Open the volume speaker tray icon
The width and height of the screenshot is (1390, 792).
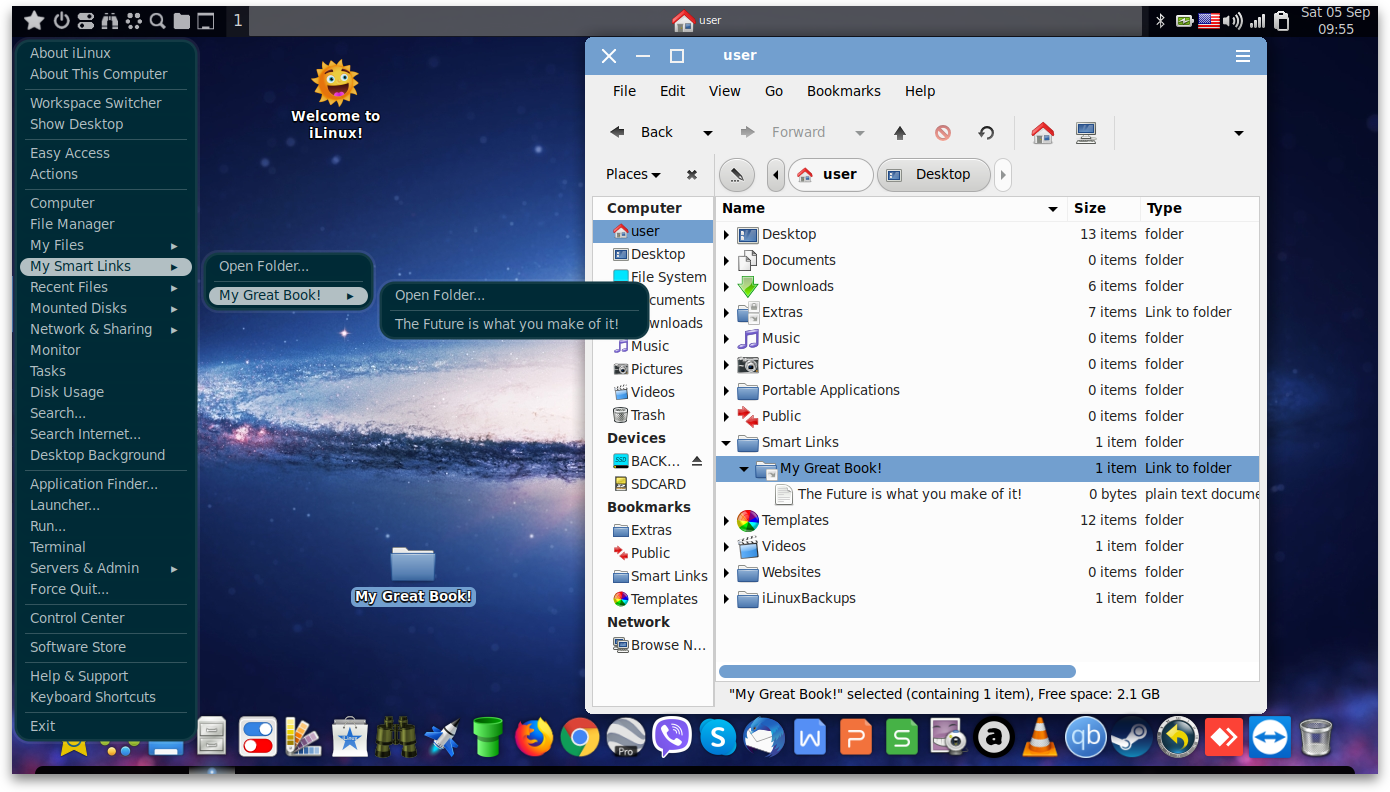tap(1234, 20)
